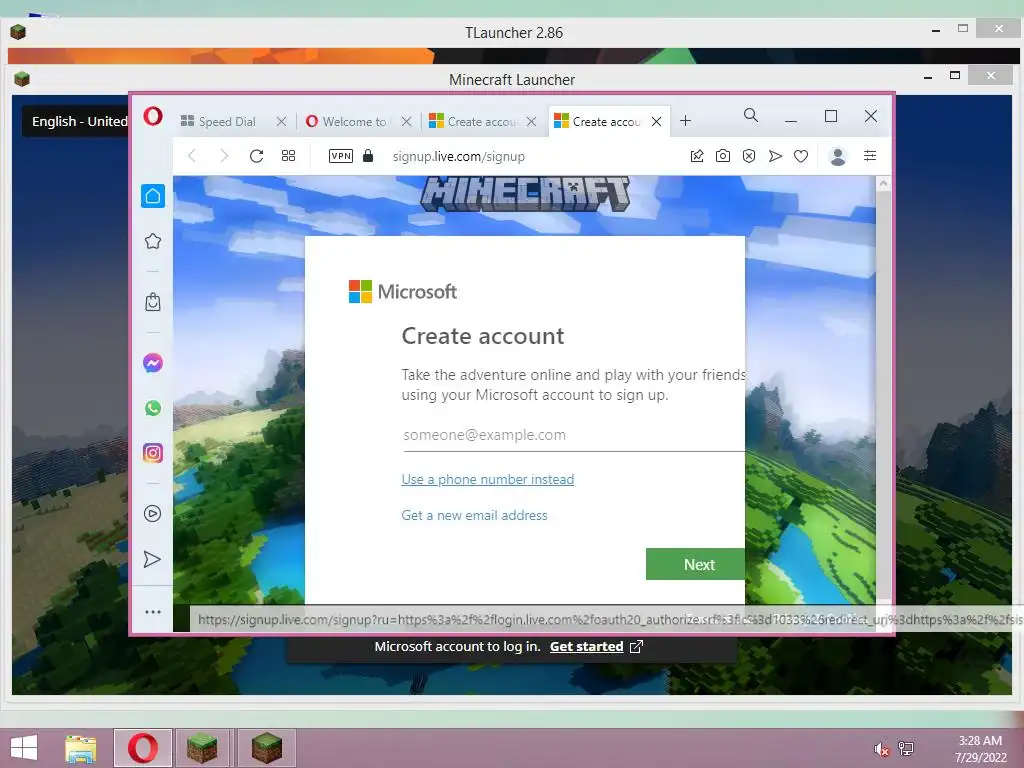Take a snapshot with camera icon

coord(723,156)
